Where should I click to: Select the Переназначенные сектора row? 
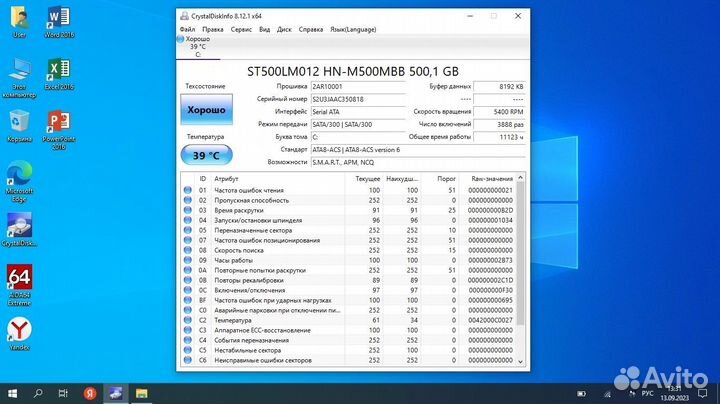coord(349,230)
